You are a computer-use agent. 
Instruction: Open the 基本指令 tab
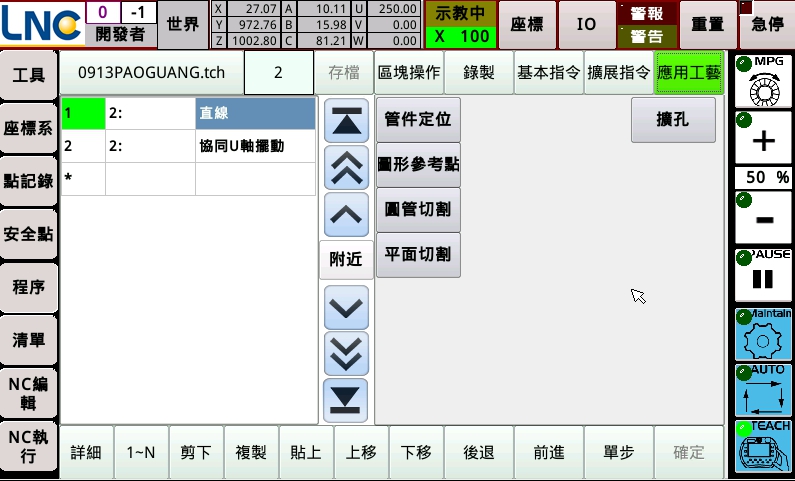(x=549, y=72)
